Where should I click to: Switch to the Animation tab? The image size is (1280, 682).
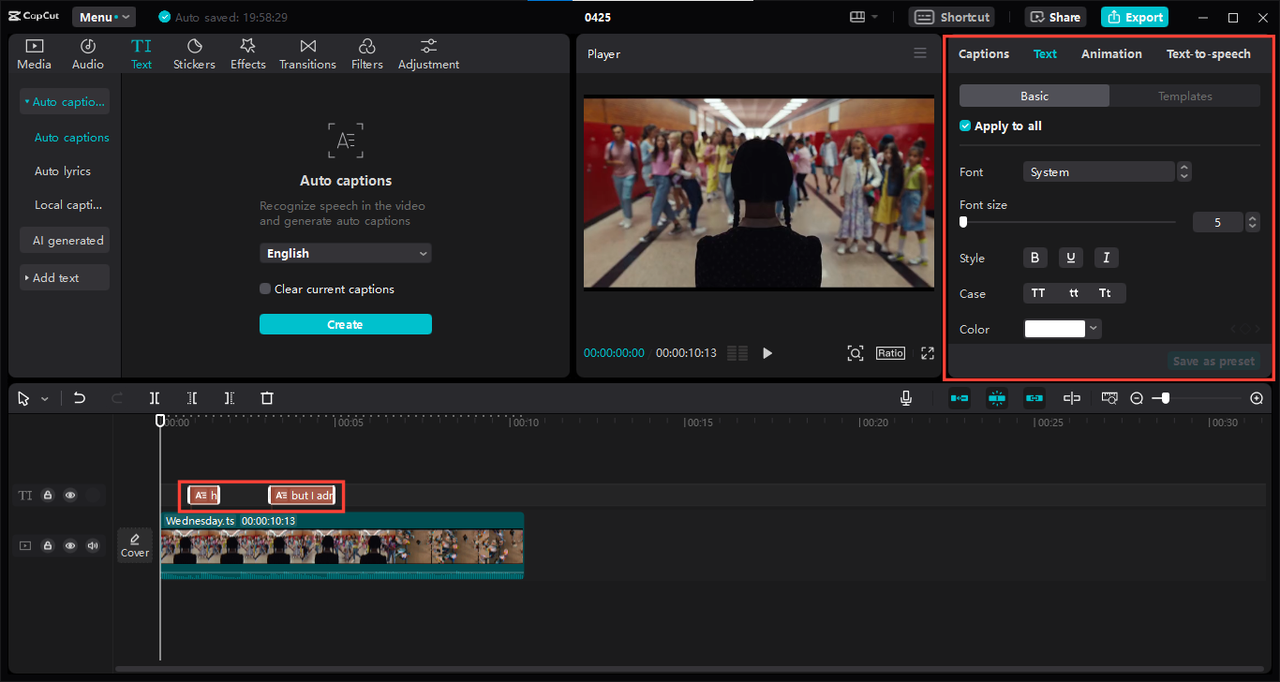click(x=1111, y=54)
